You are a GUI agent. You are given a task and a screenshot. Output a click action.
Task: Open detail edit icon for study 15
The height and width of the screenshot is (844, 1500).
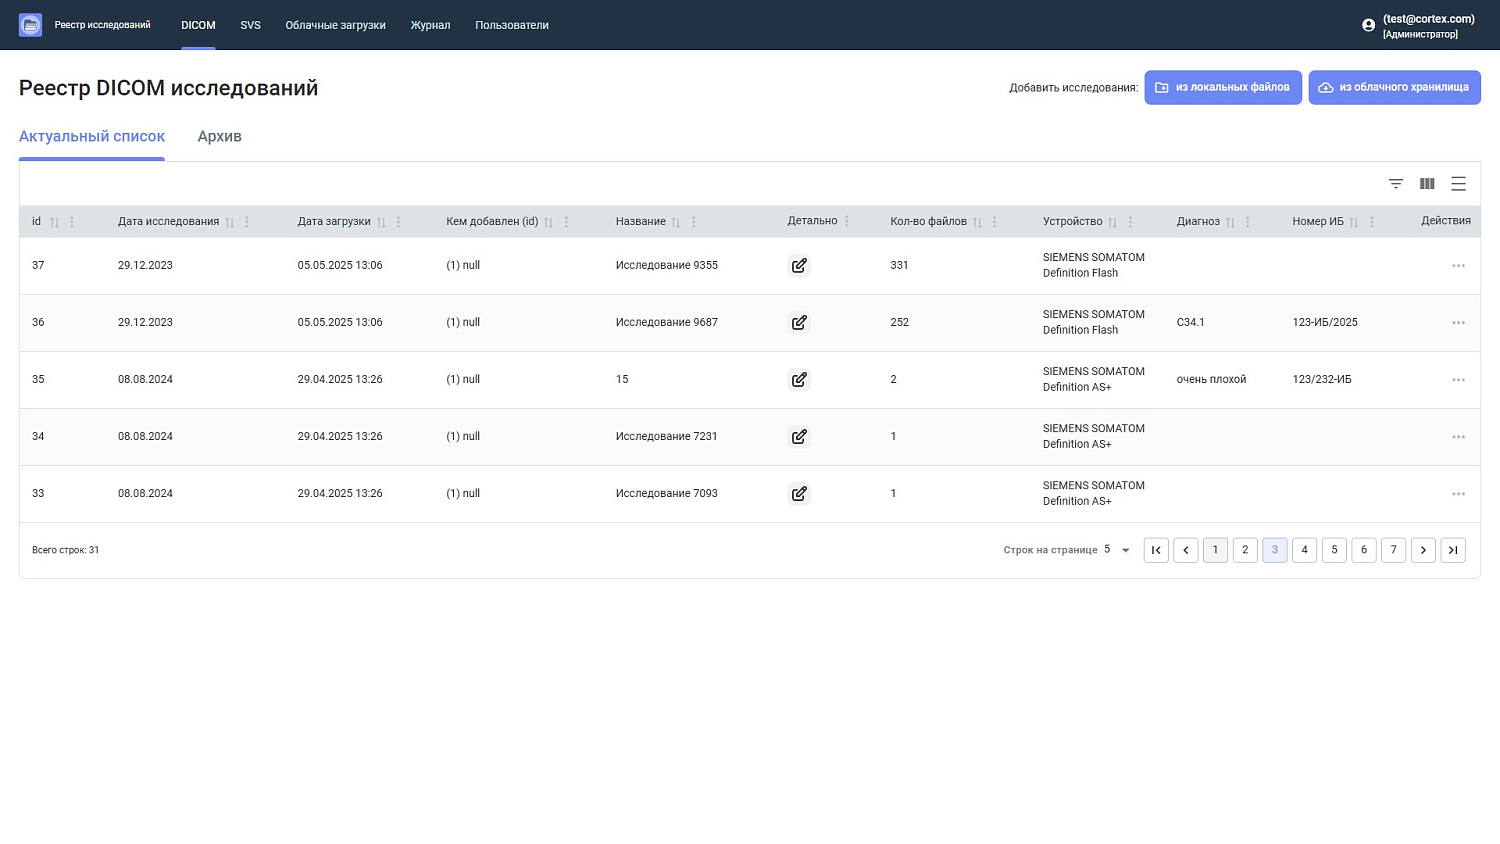click(x=799, y=379)
